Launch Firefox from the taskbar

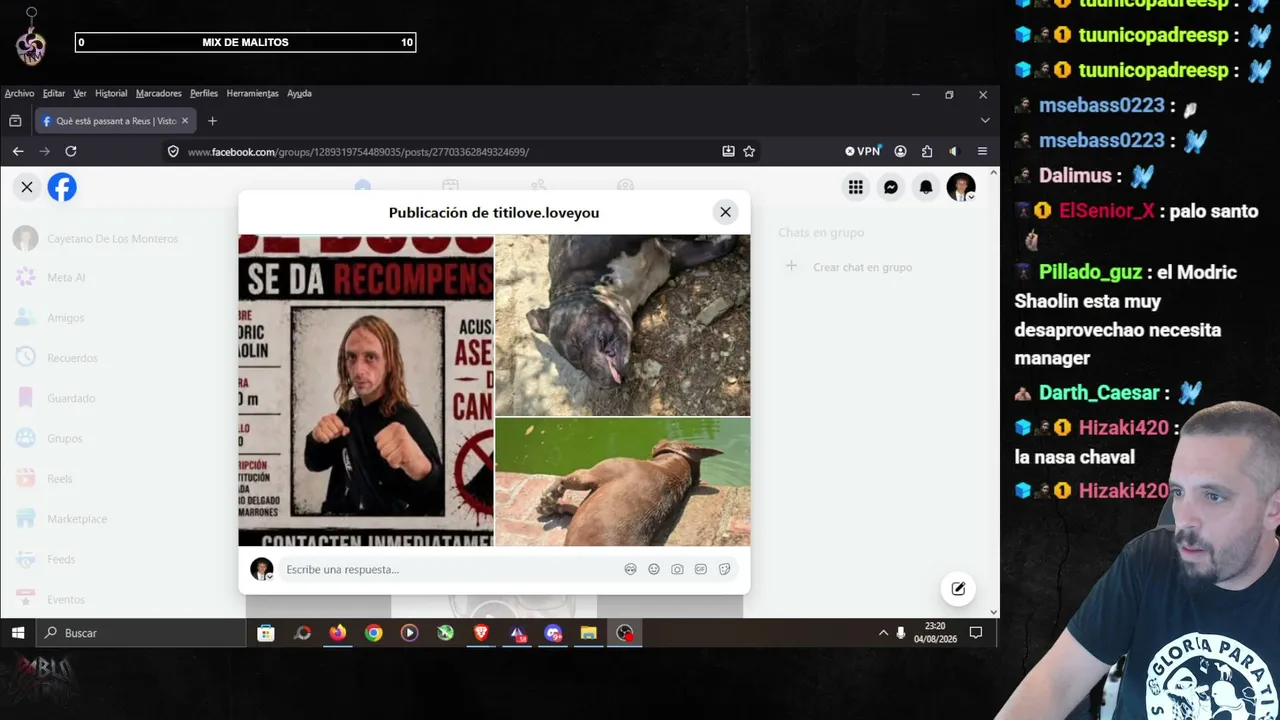point(338,633)
